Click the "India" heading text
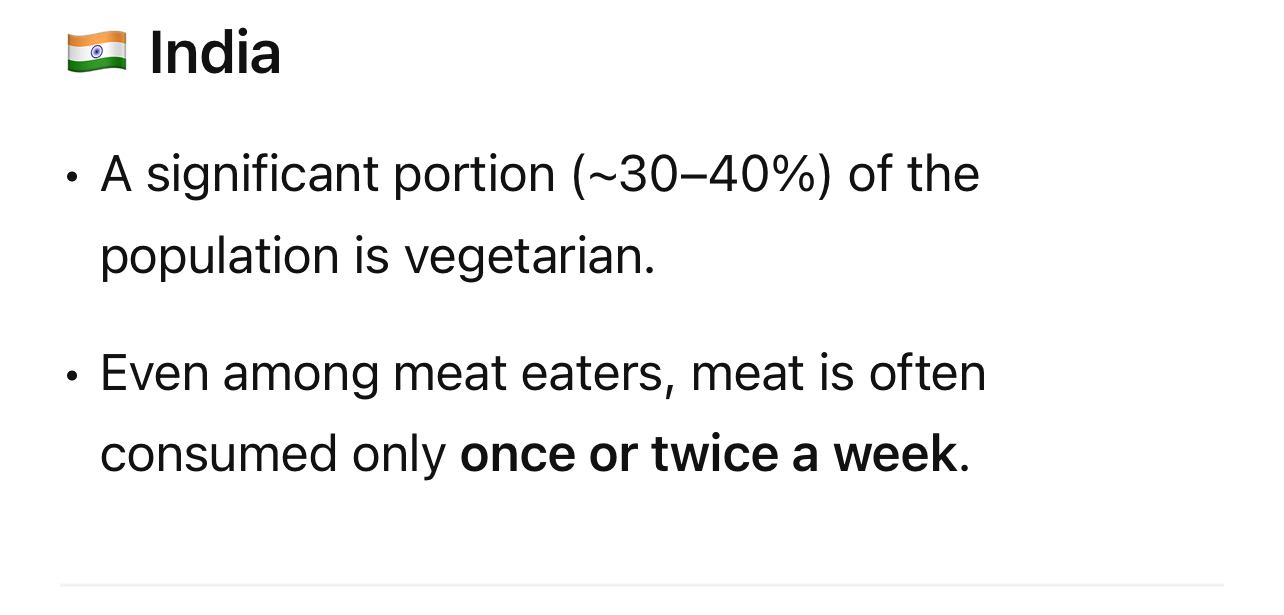The image size is (1284, 615). pos(214,53)
